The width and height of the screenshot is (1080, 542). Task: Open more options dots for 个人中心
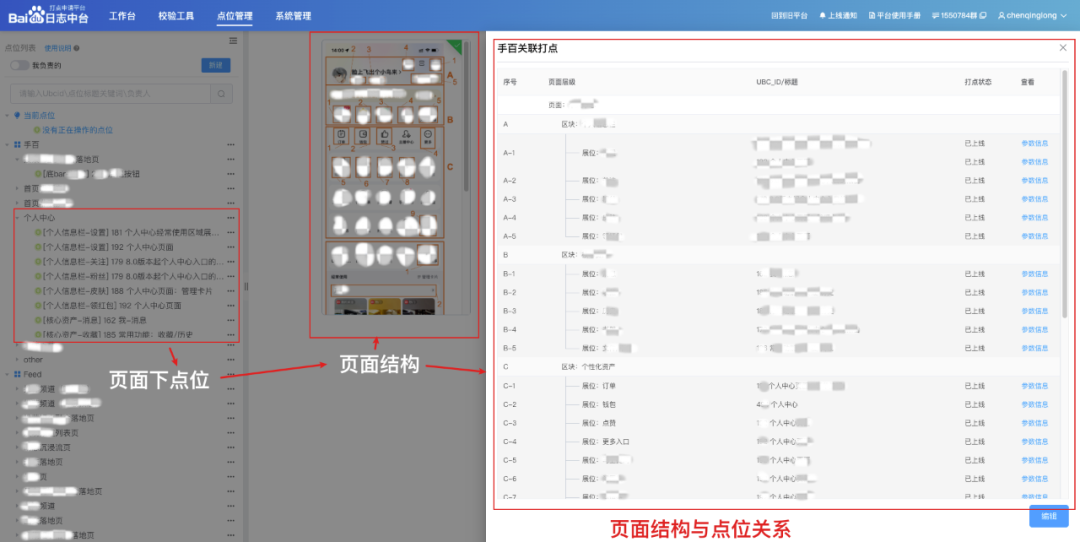tap(231, 216)
